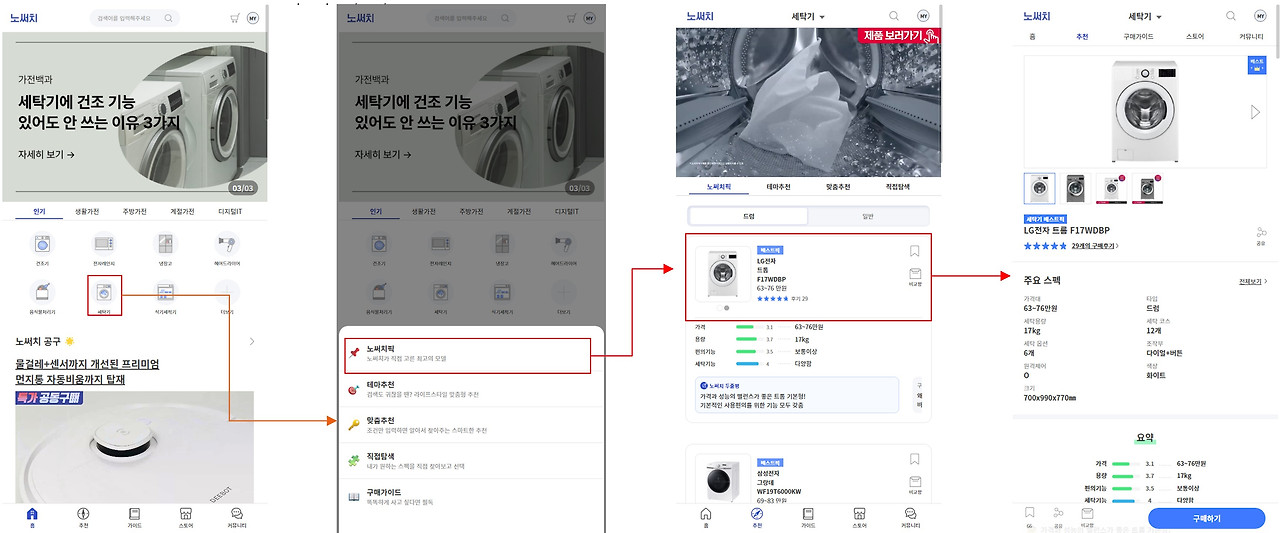Open the 세탁기 dropdown on product detail header
Viewport: 1280px width, 533px height.
point(1145,17)
